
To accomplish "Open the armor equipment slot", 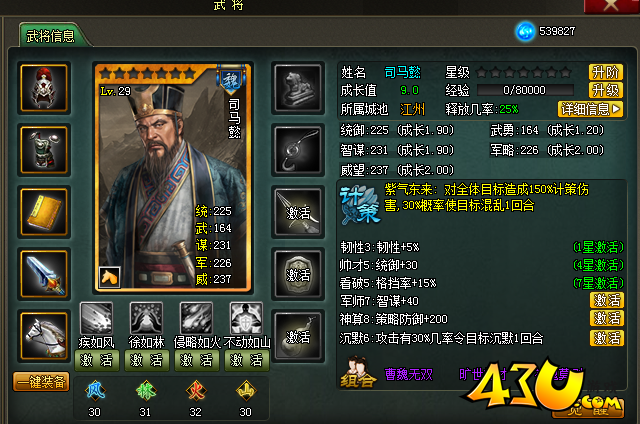I will pyautogui.click(x=44, y=150).
